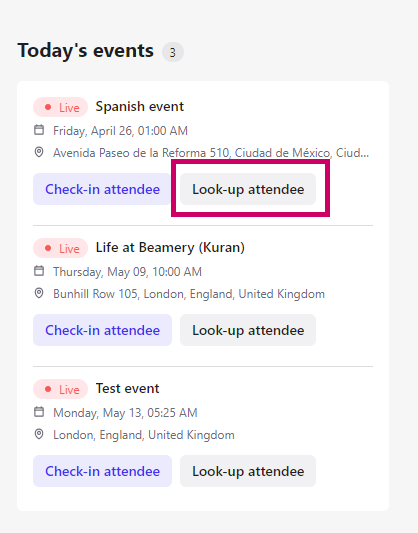Open the Test event title
418x533 pixels.
(x=127, y=389)
